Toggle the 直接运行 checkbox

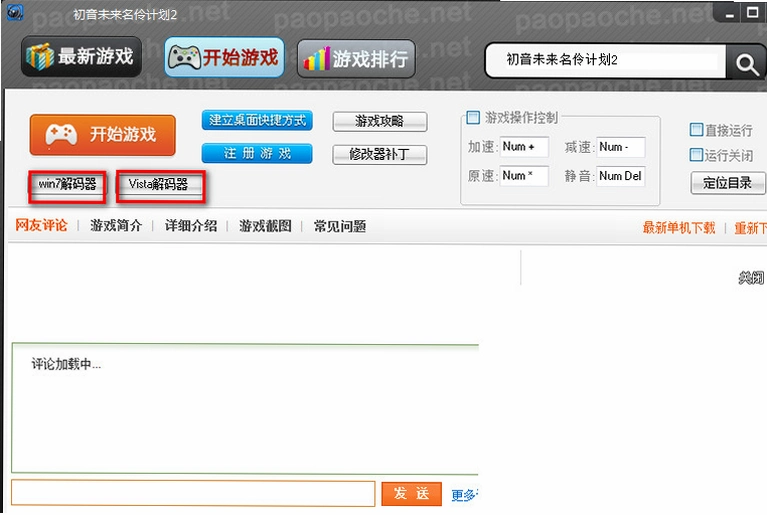click(696, 130)
